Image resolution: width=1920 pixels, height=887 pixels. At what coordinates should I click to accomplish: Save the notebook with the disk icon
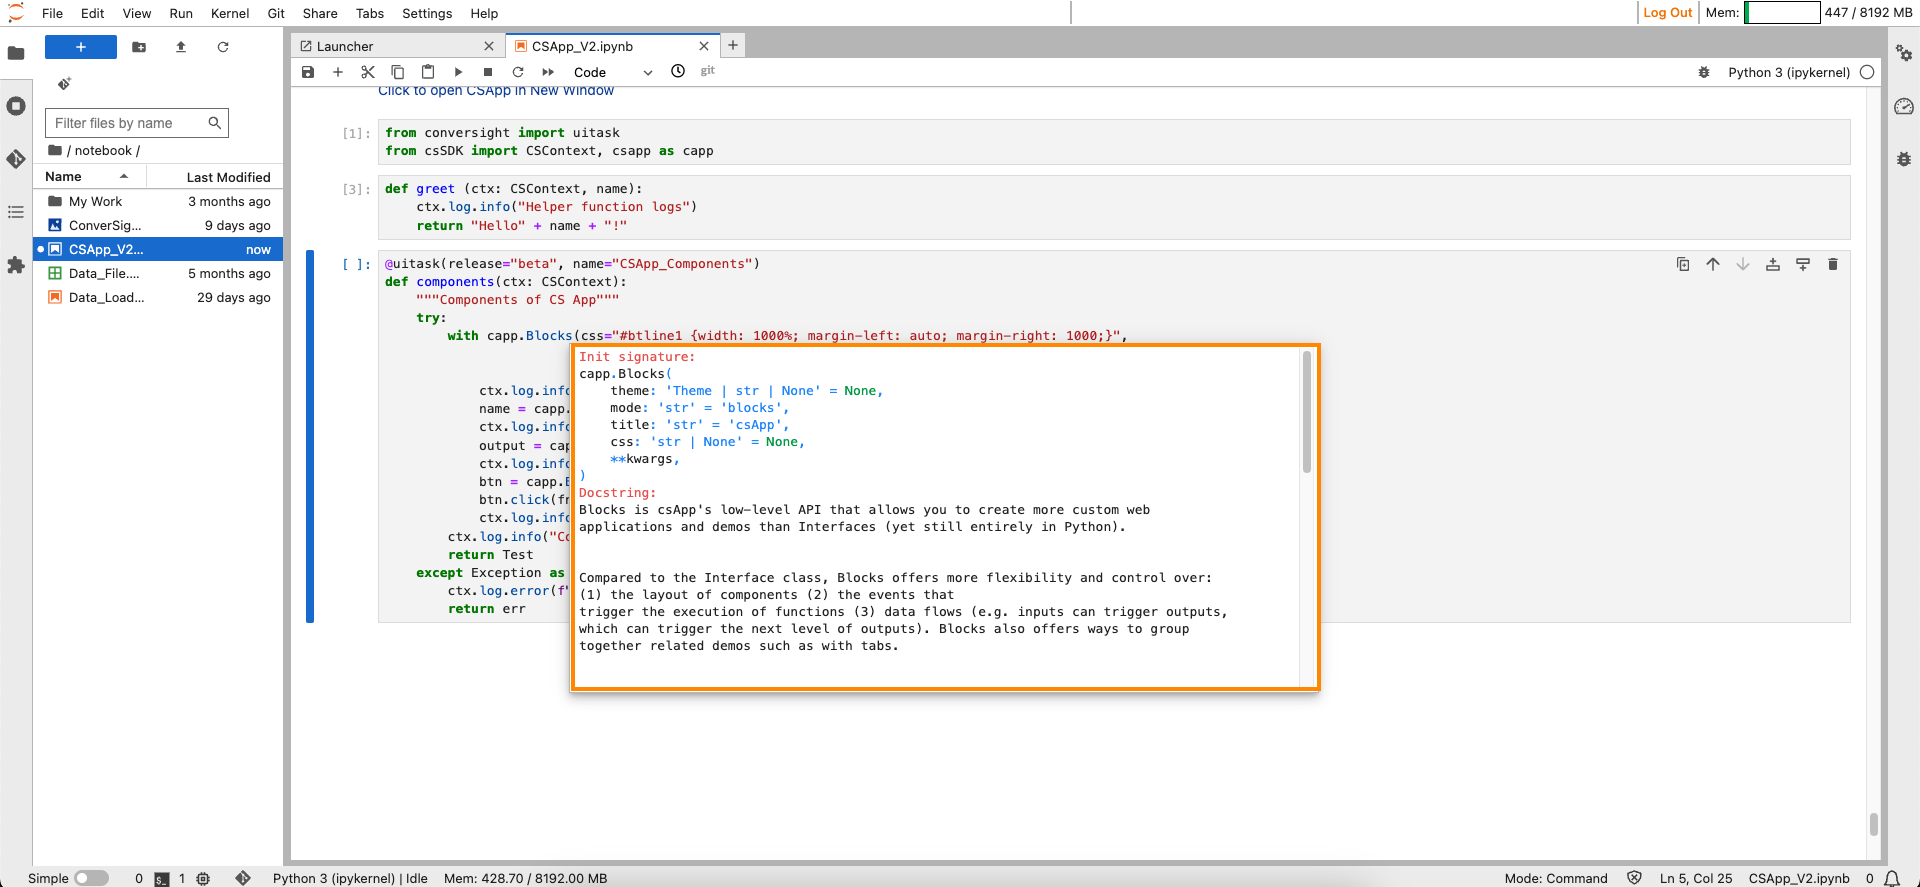(308, 72)
